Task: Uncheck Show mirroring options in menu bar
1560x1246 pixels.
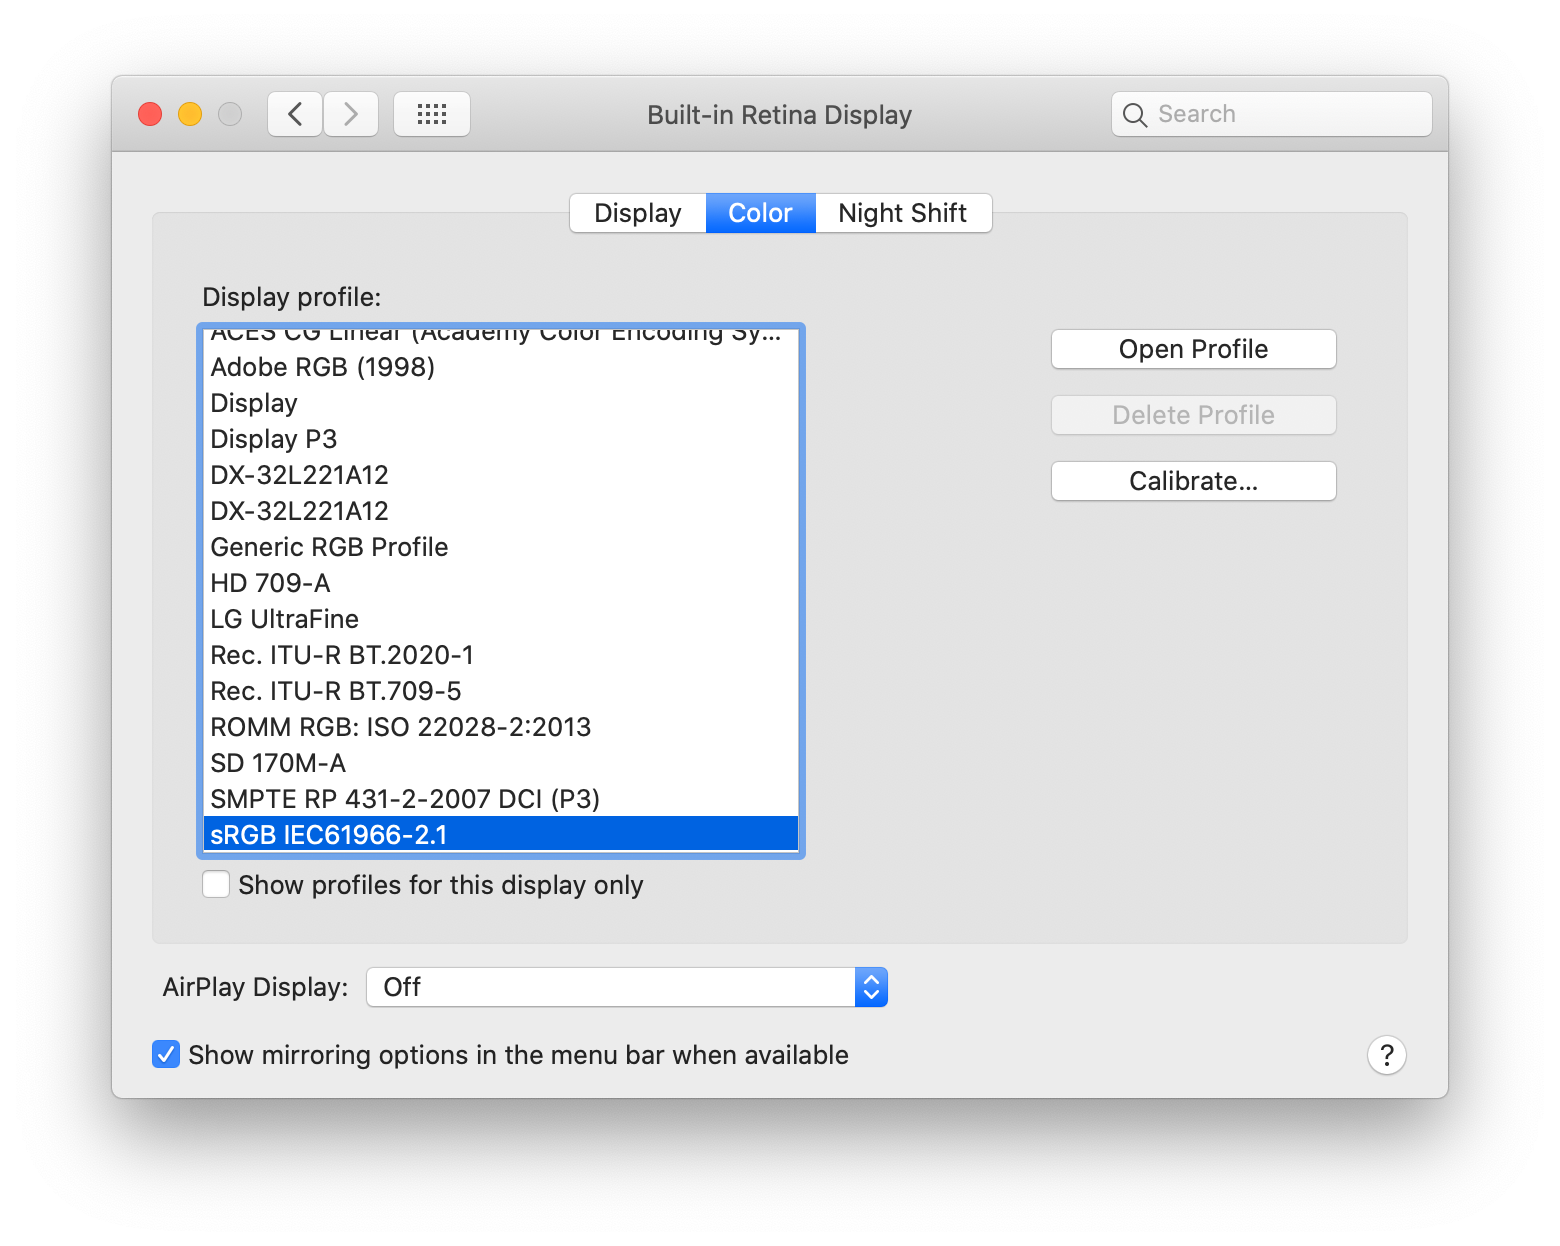Action: tap(166, 1054)
